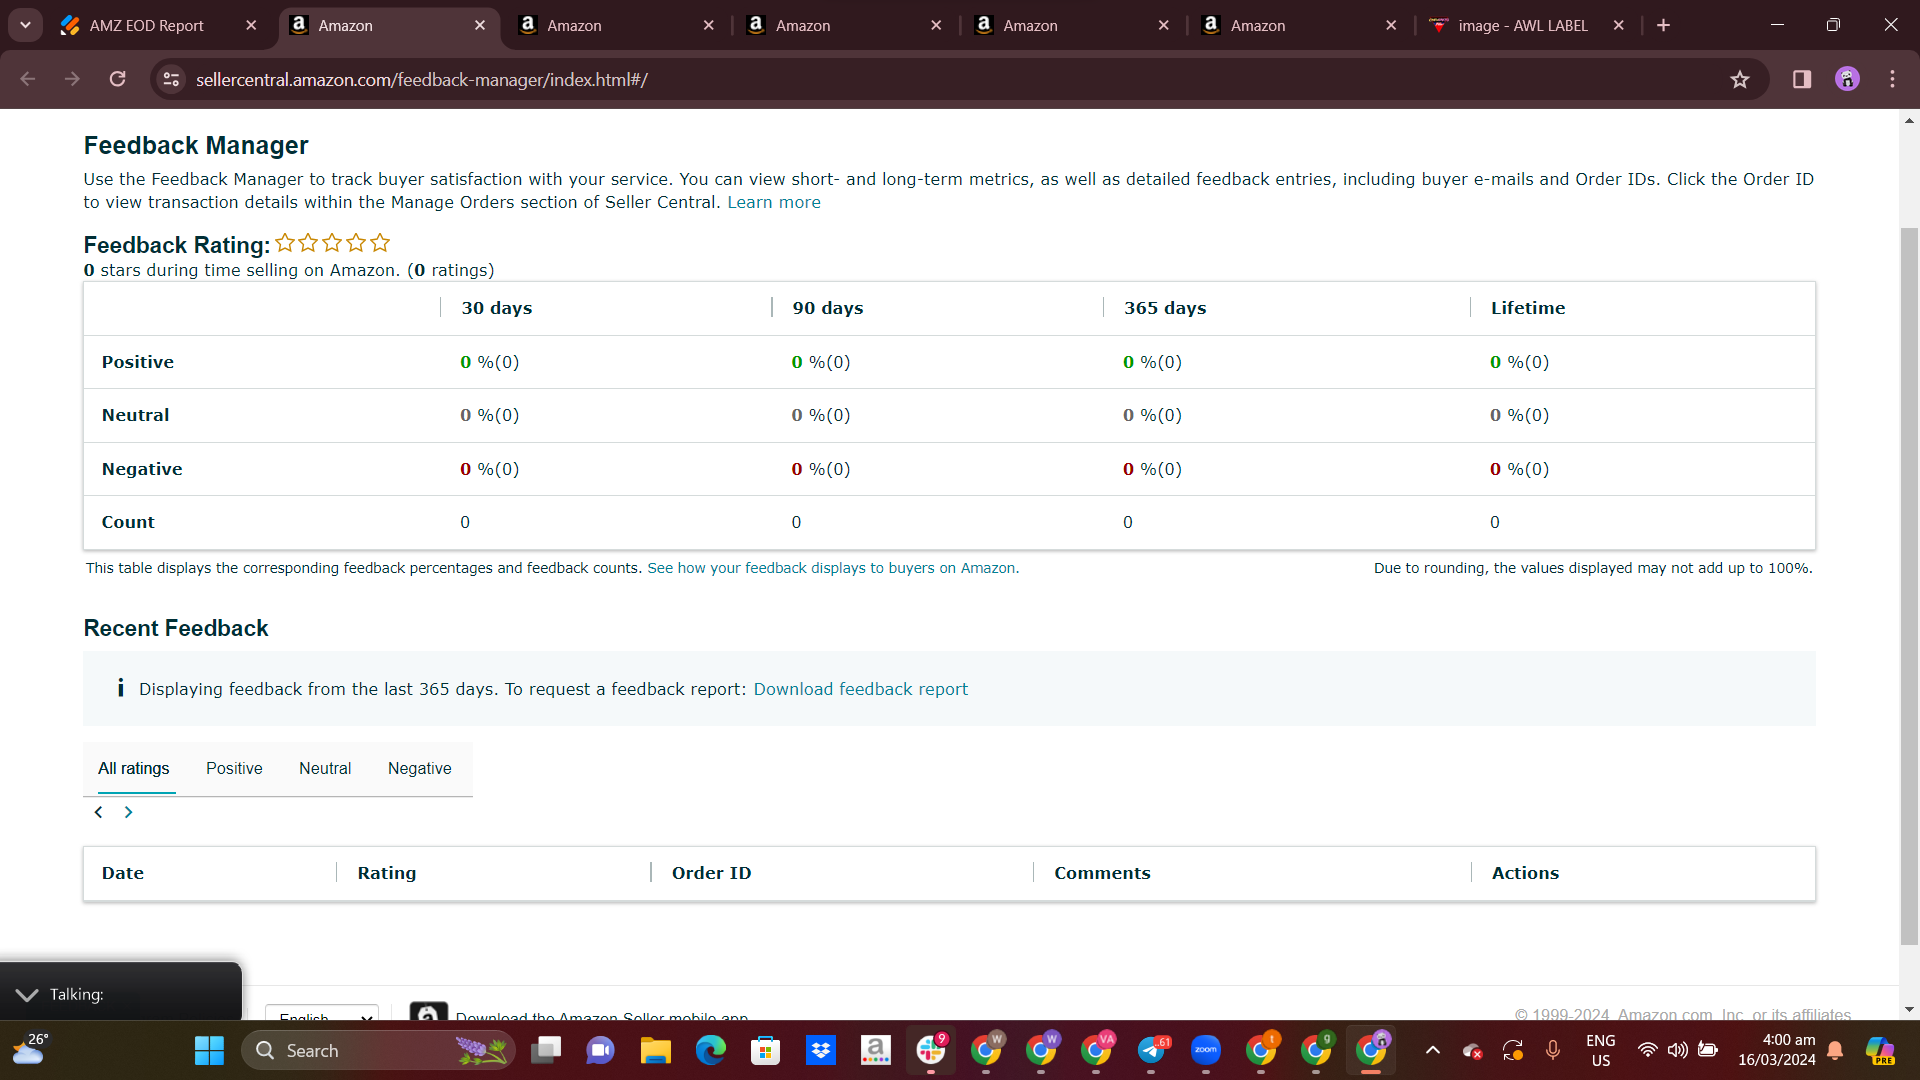Click the Rating column header
1920x1080 pixels.
[387, 873]
